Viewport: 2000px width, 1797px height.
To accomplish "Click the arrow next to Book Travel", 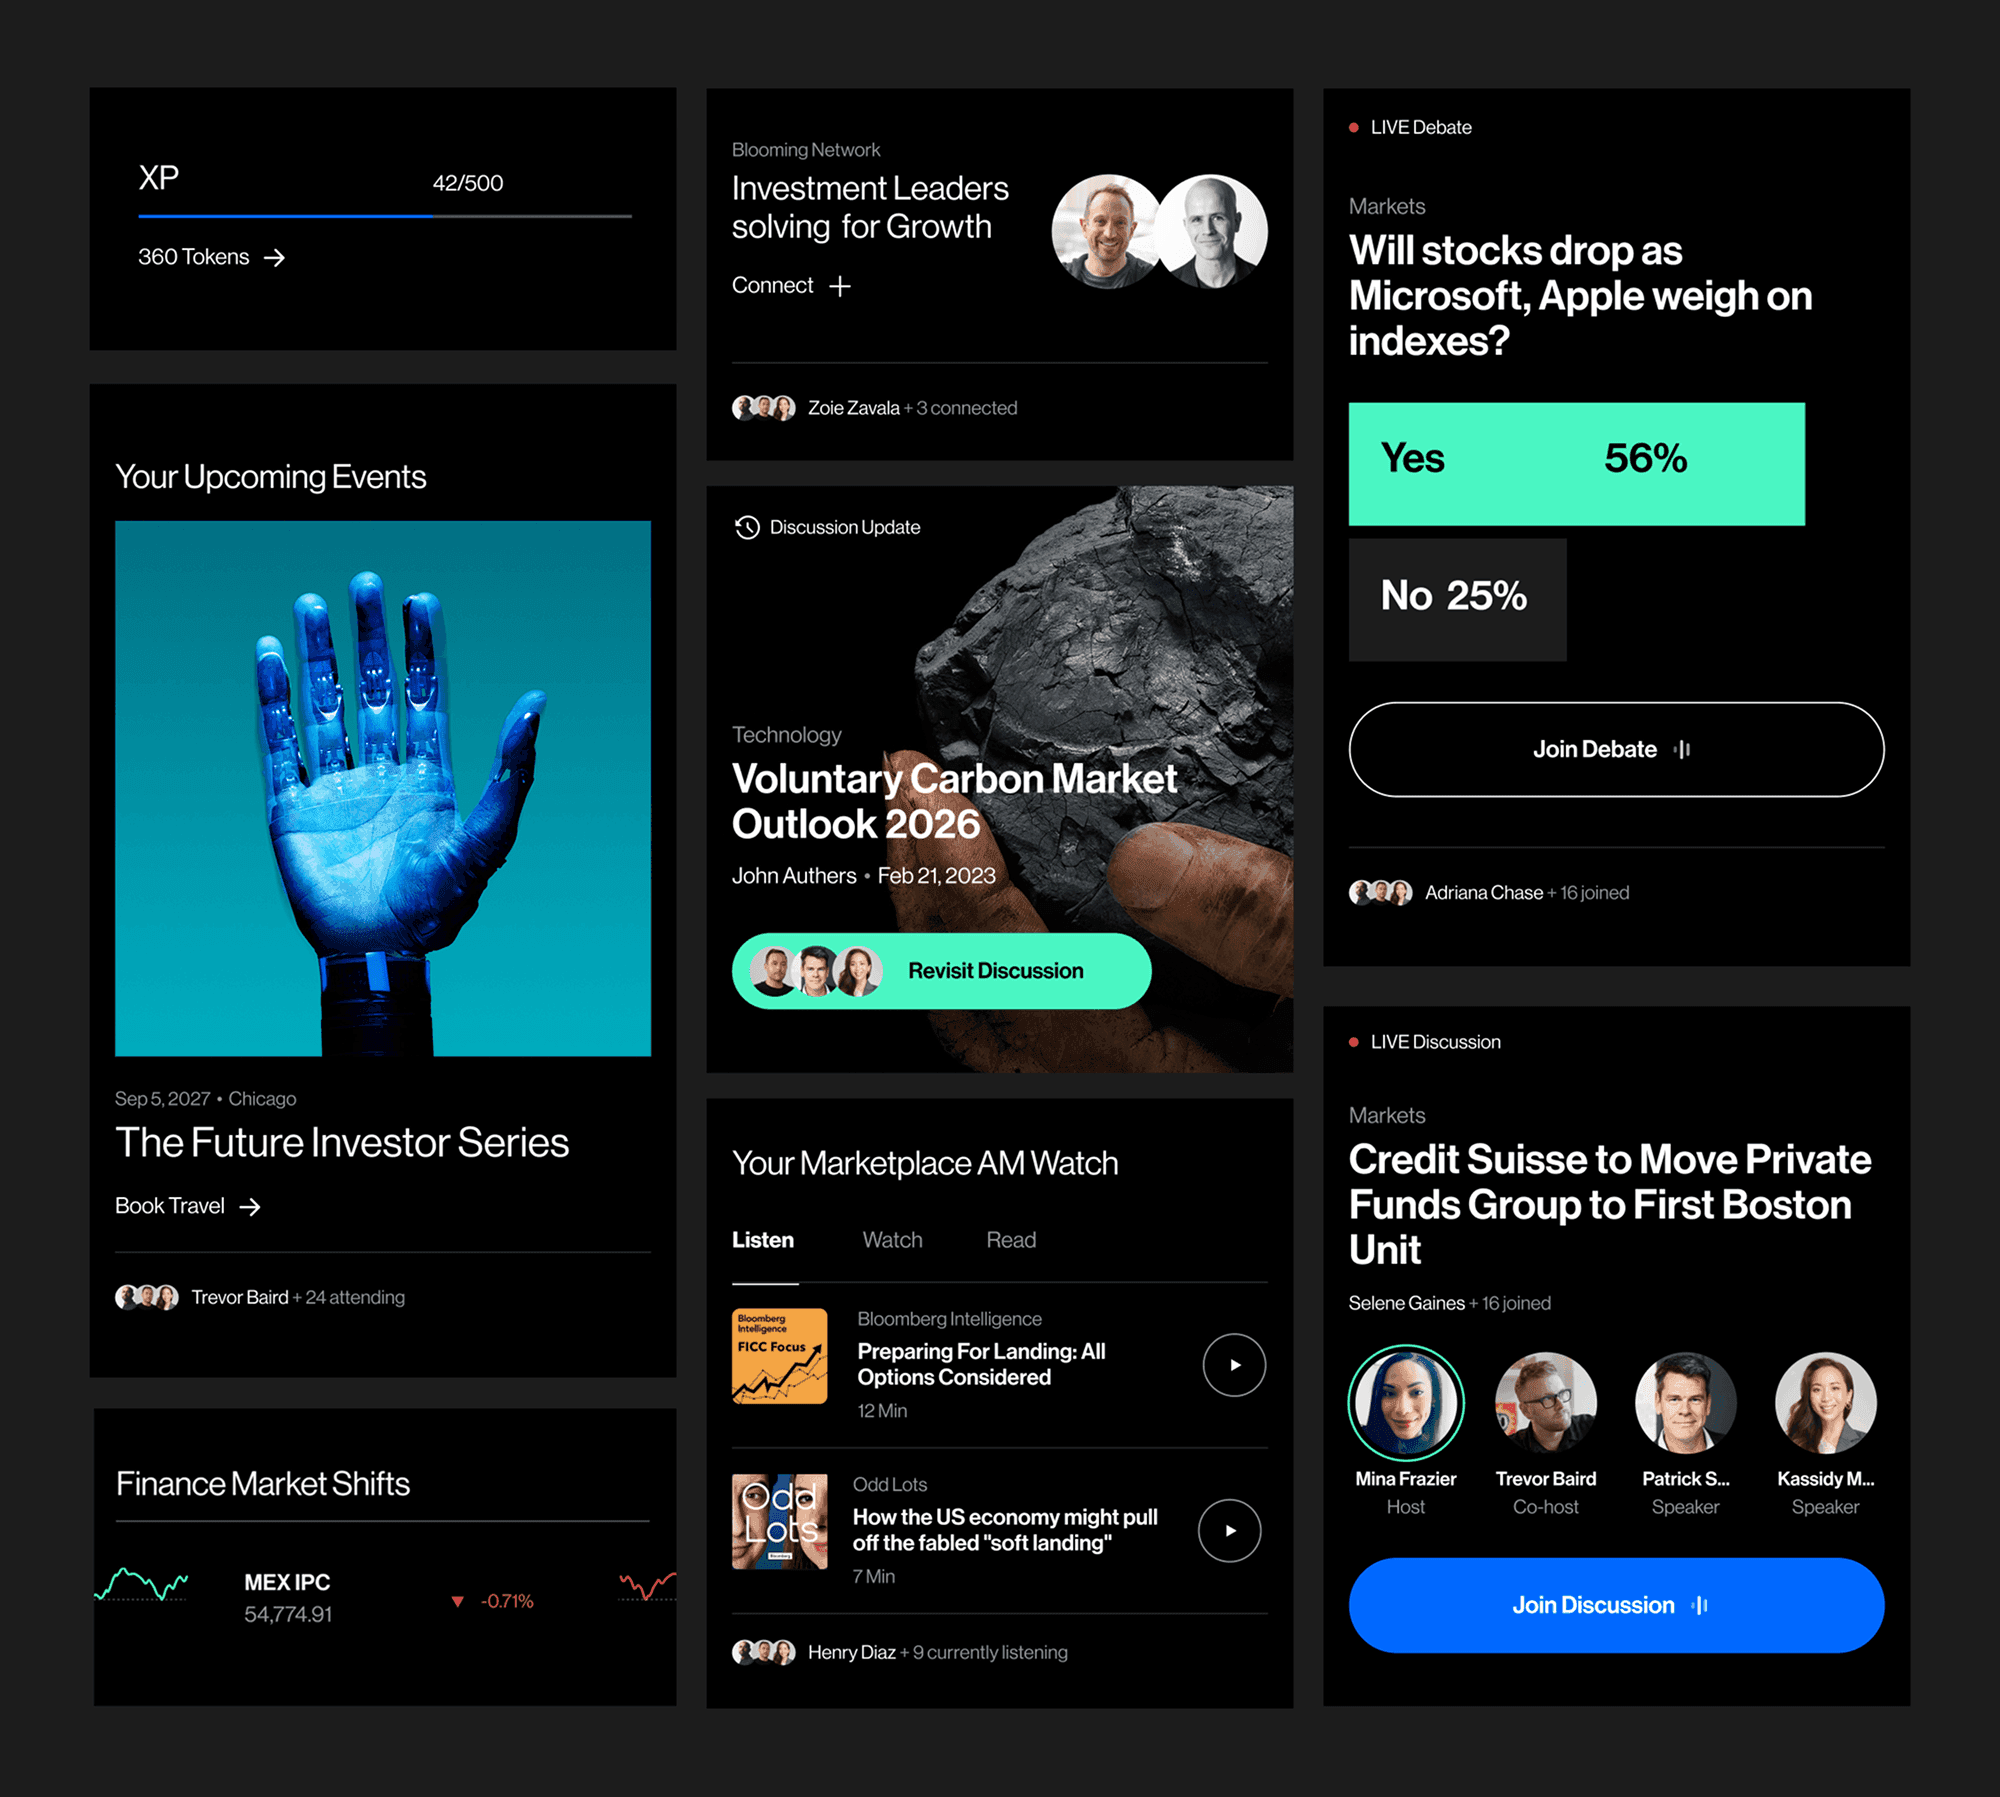I will [x=250, y=1207].
